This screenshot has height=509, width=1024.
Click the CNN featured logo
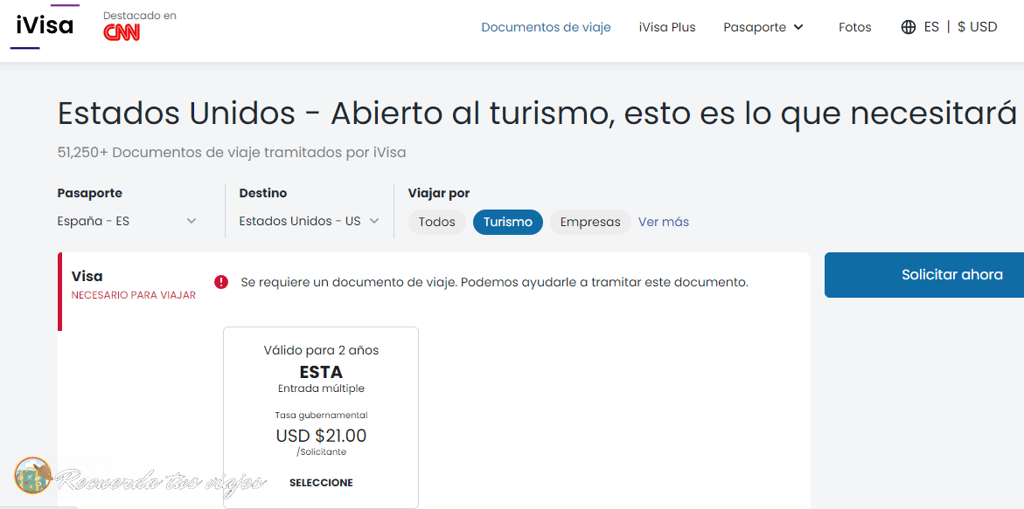(121, 33)
